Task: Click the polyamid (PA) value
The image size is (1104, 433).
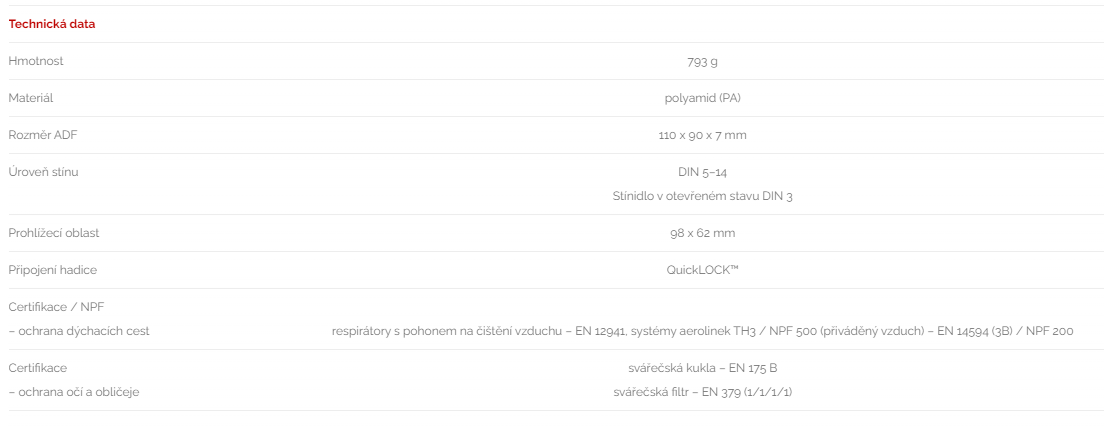Action: (x=702, y=99)
